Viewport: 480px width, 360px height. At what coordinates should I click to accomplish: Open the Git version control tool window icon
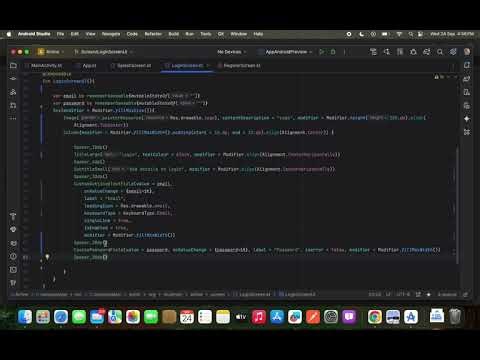[x=13, y=283]
